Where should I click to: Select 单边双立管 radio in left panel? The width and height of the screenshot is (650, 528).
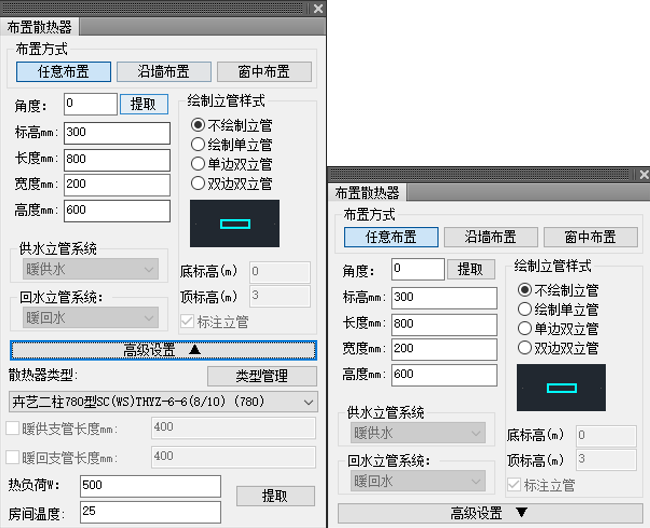pos(197,164)
